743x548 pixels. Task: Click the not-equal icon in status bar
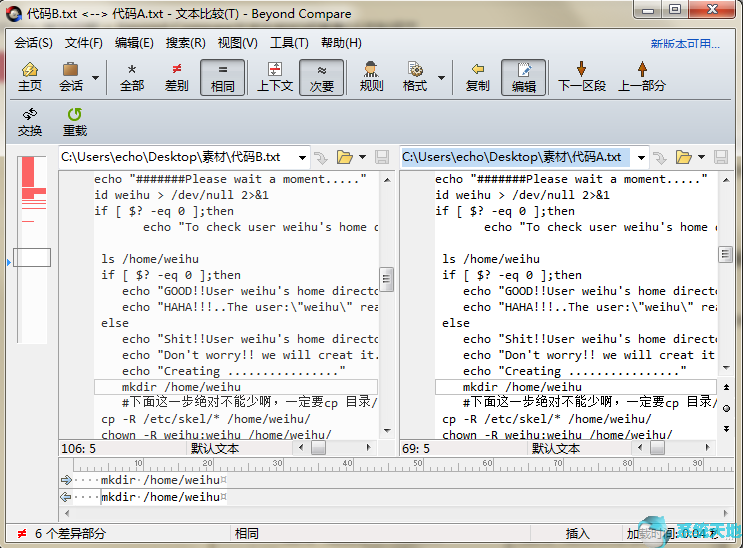coord(22,534)
